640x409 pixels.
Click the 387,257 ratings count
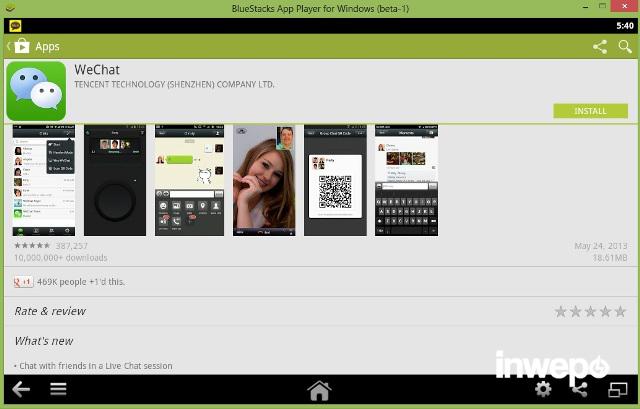(71, 246)
